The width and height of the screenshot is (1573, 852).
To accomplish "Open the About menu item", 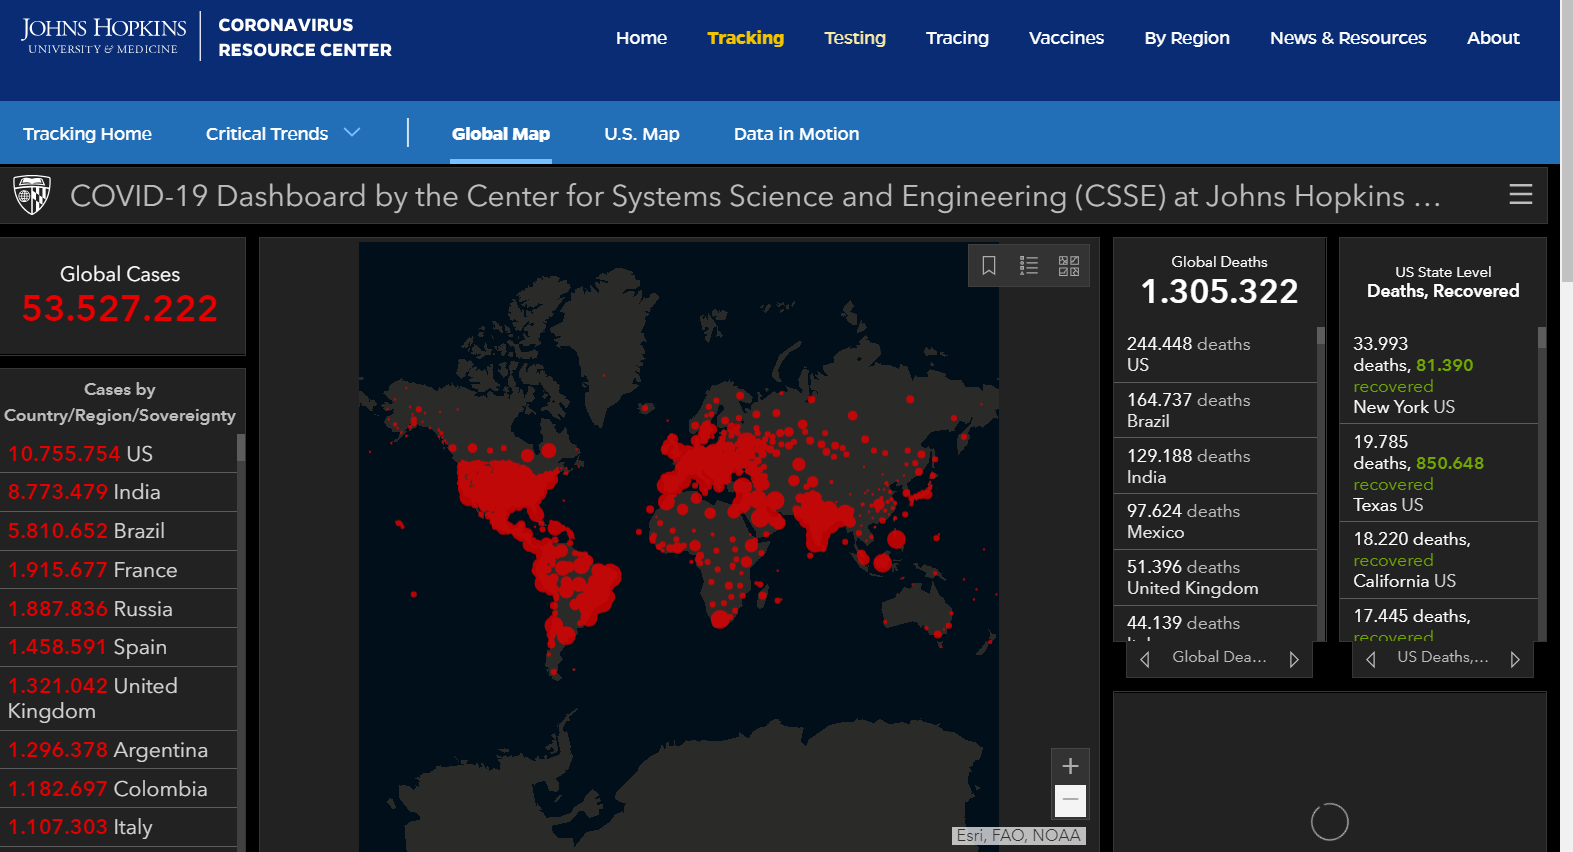I will click(x=1493, y=38).
